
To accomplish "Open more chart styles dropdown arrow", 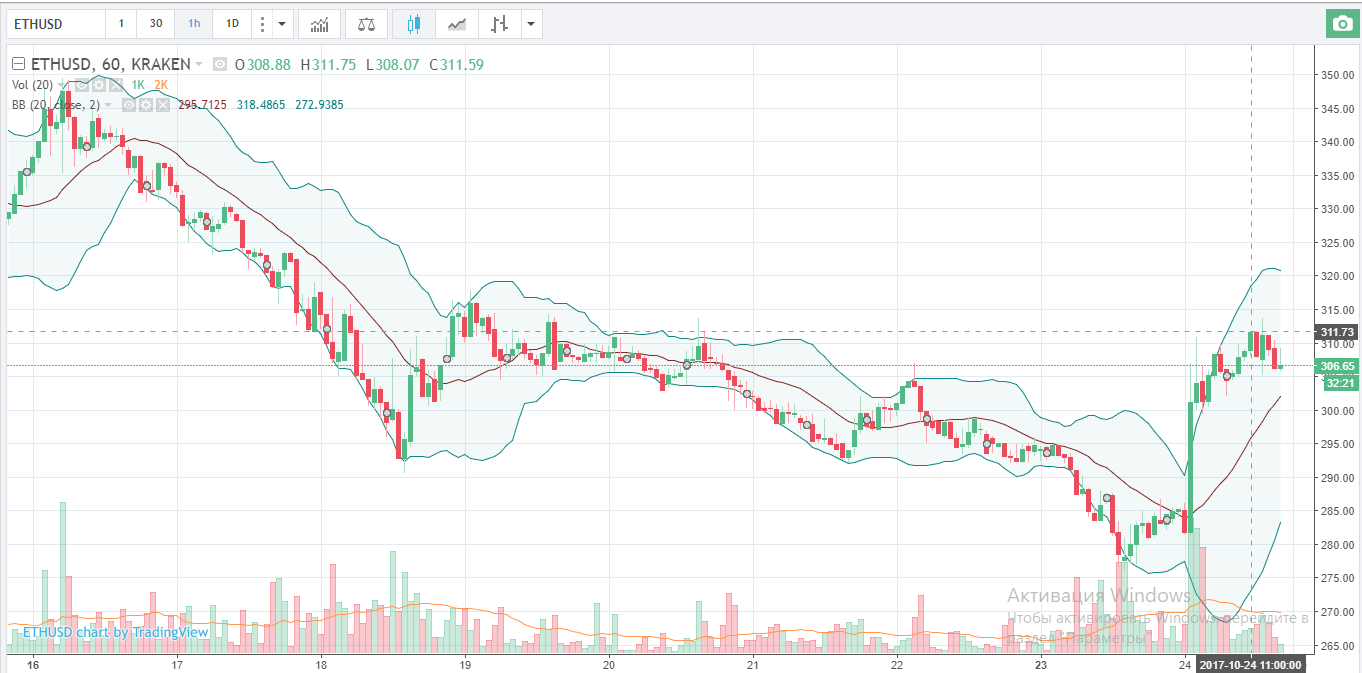I will 530,23.
